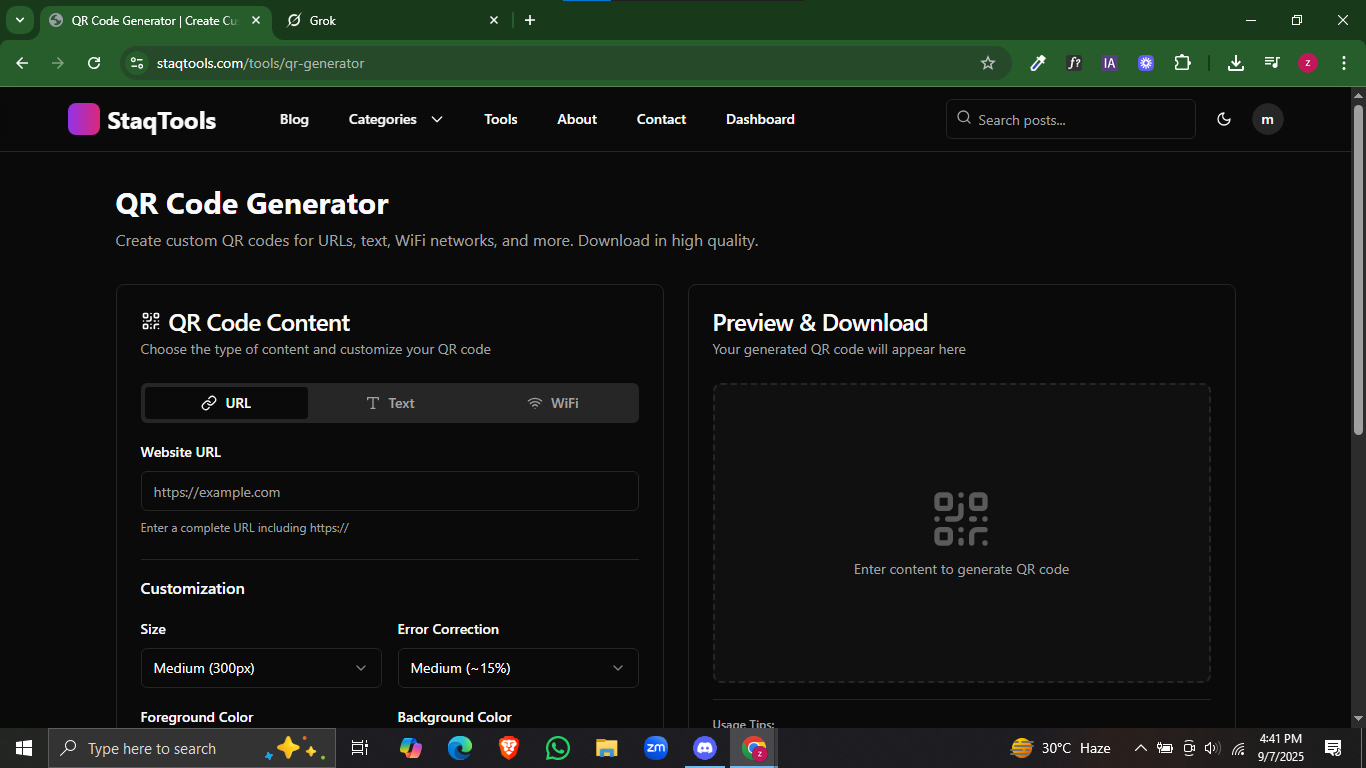Screen dimensions: 1366x768
Task: Open media controls icon in toolbar
Action: [x=1272, y=63]
